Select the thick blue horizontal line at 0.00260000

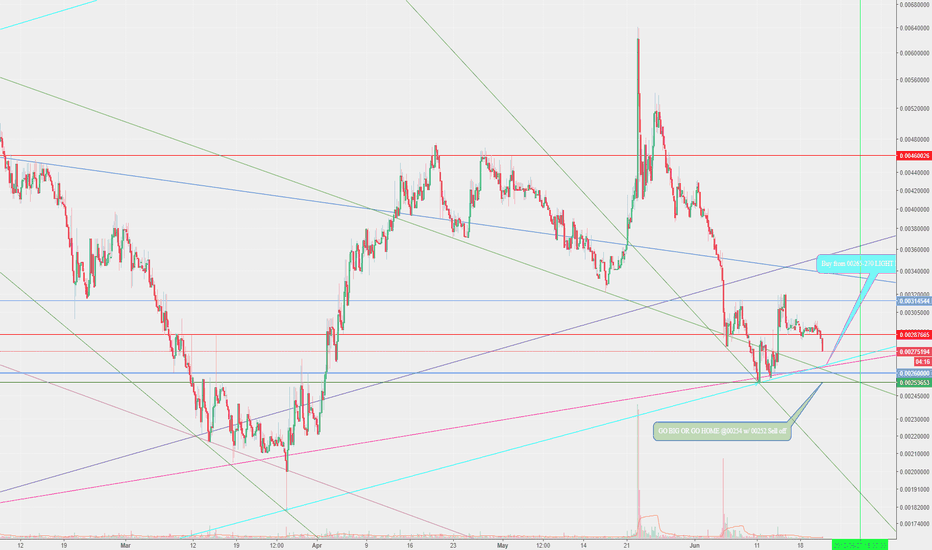449,373
